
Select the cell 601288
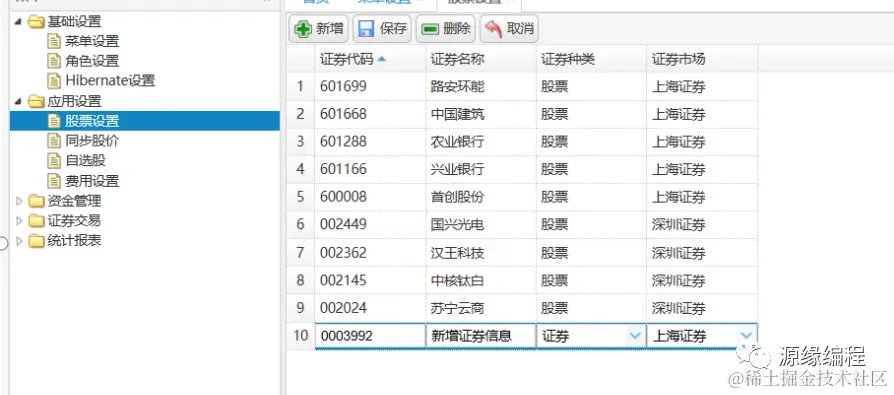tap(369, 142)
